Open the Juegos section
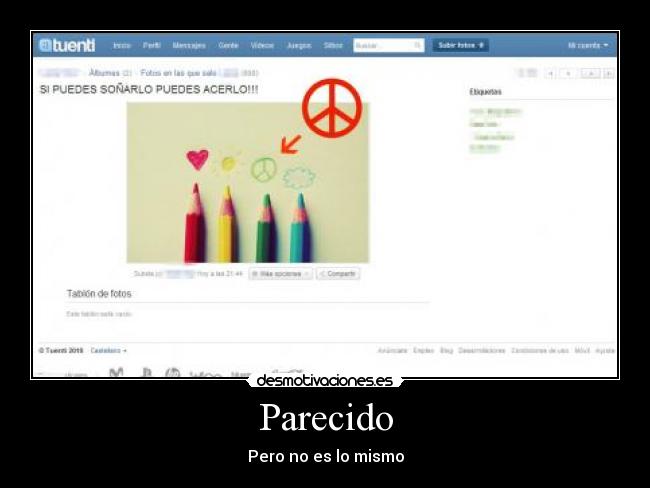This screenshot has height=488, width=650. coord(299,45)
